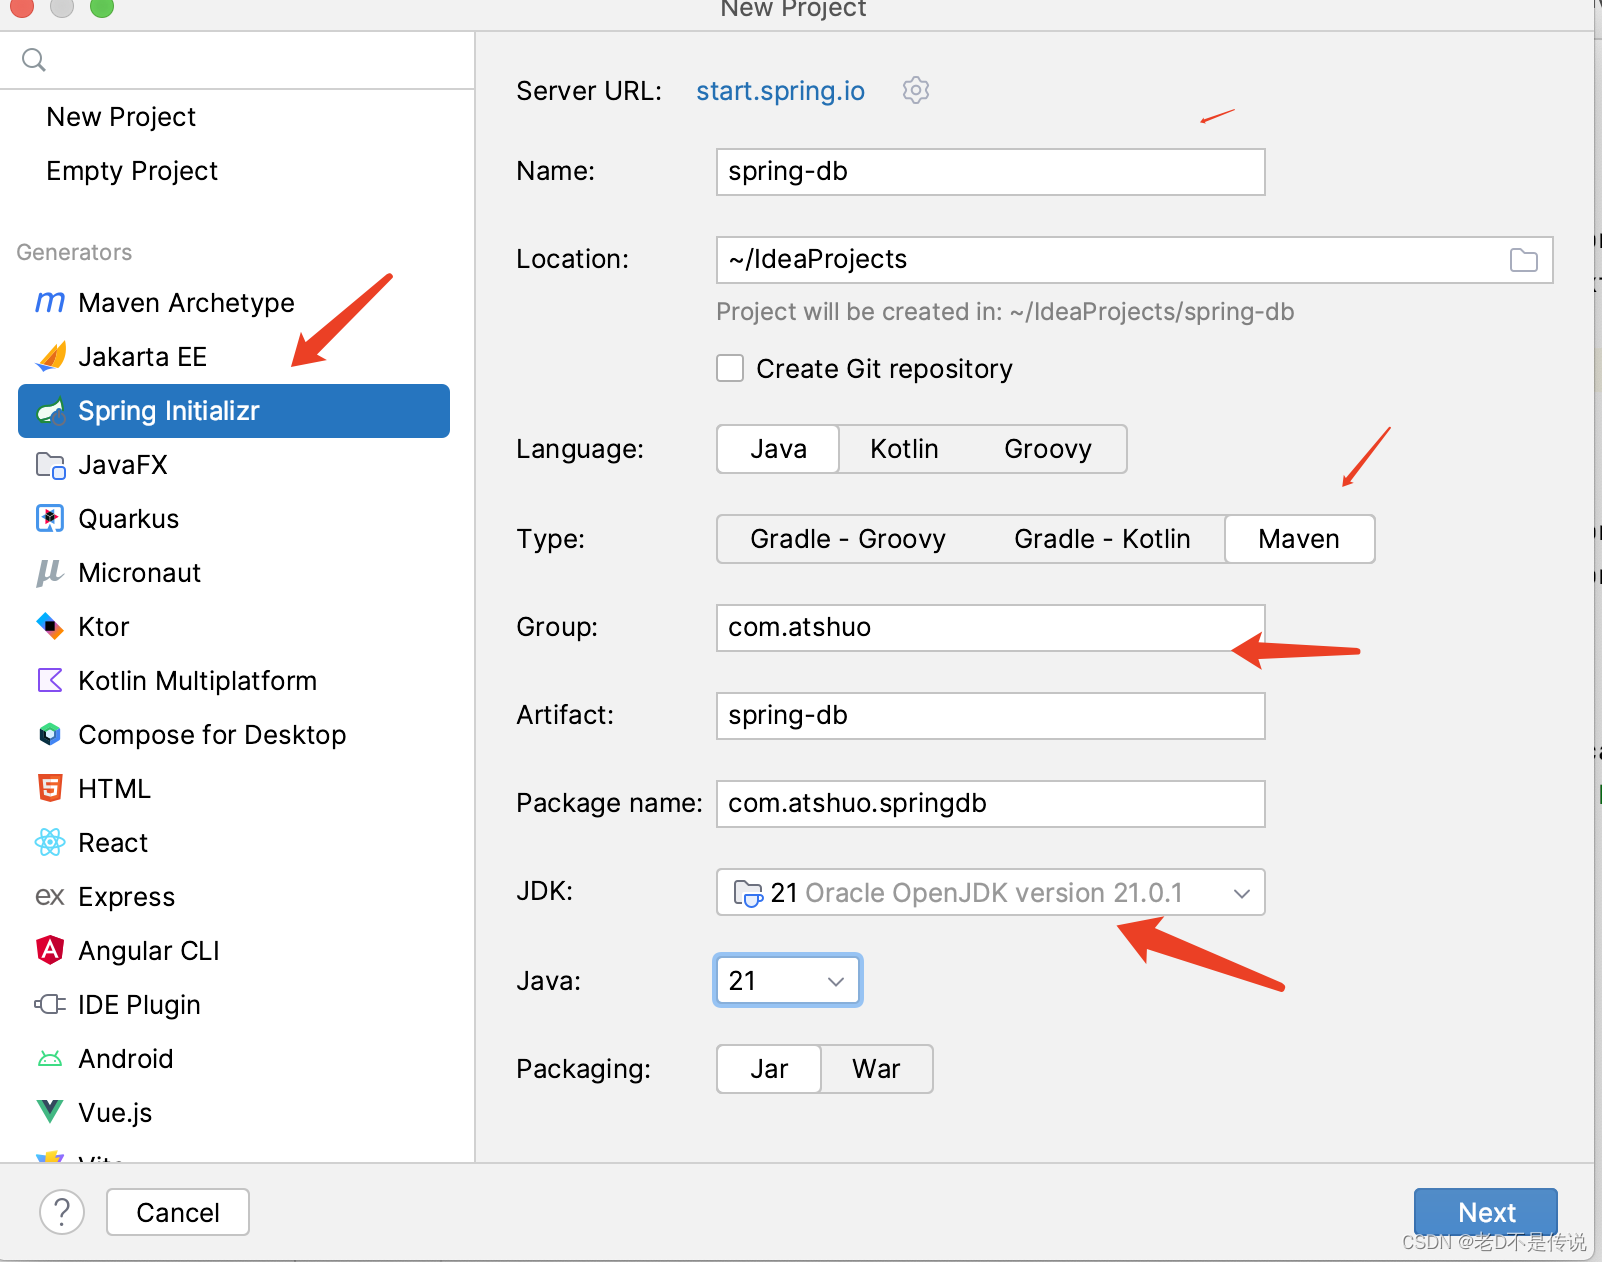The image size is (1602, 1262).
Task: Click the Group field com.atshuo
Action: (x=991, y=628)
